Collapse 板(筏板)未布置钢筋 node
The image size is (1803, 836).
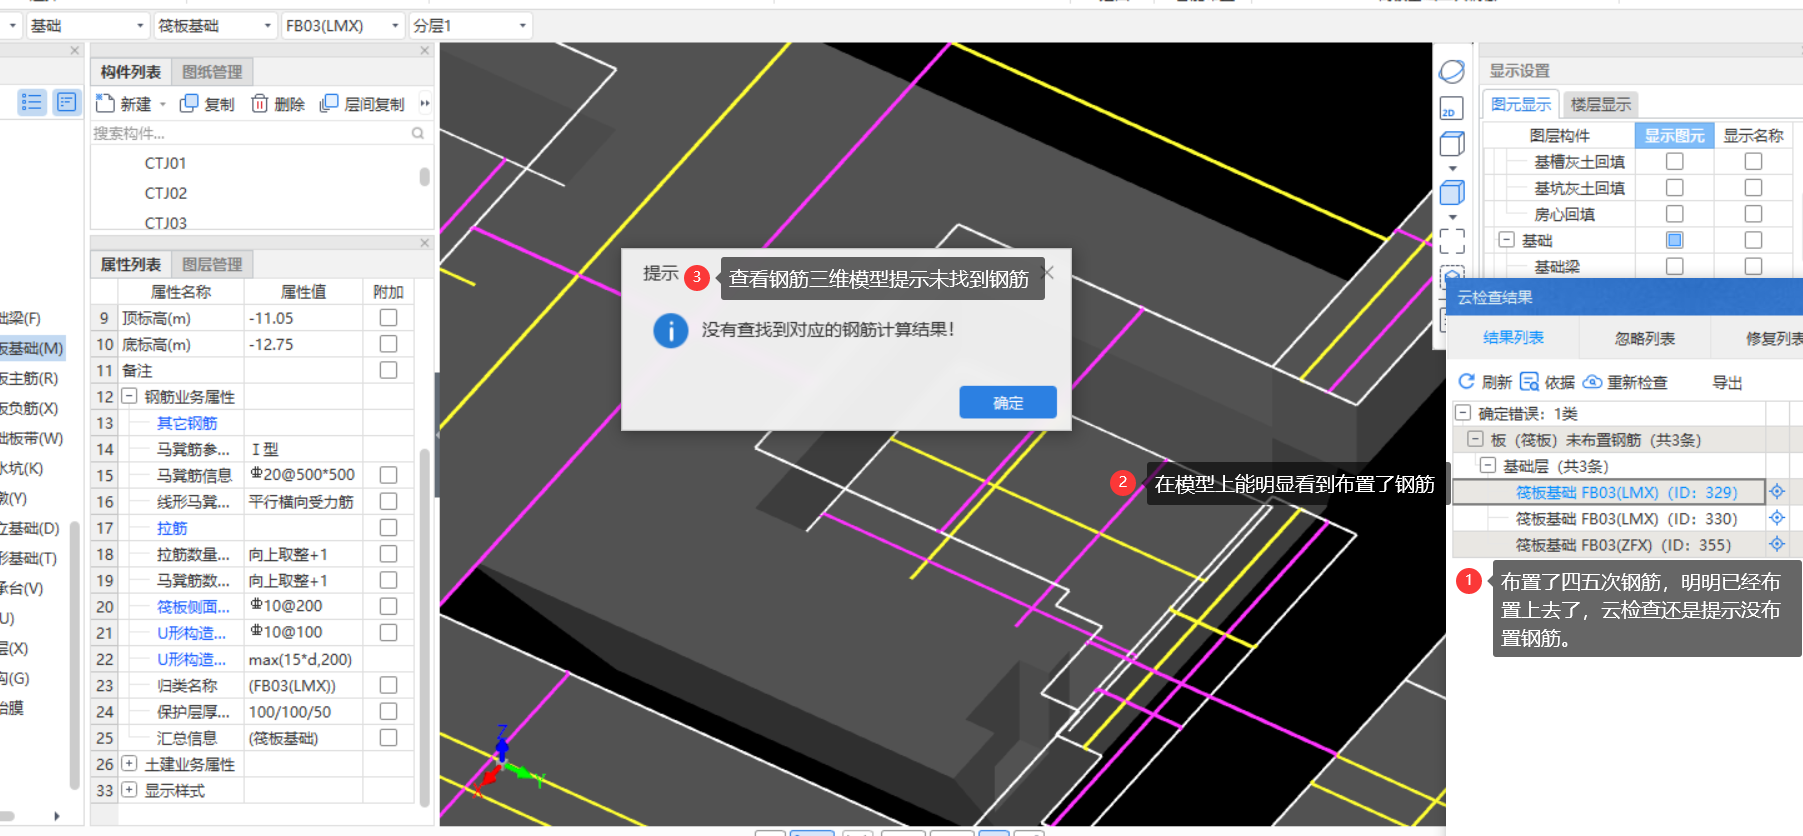click(x=1475, y=439)
